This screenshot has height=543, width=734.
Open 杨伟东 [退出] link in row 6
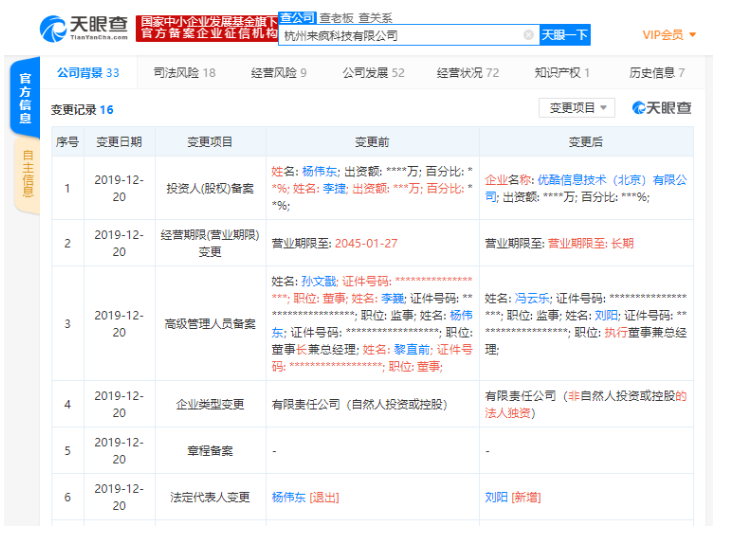coord(305,497)
